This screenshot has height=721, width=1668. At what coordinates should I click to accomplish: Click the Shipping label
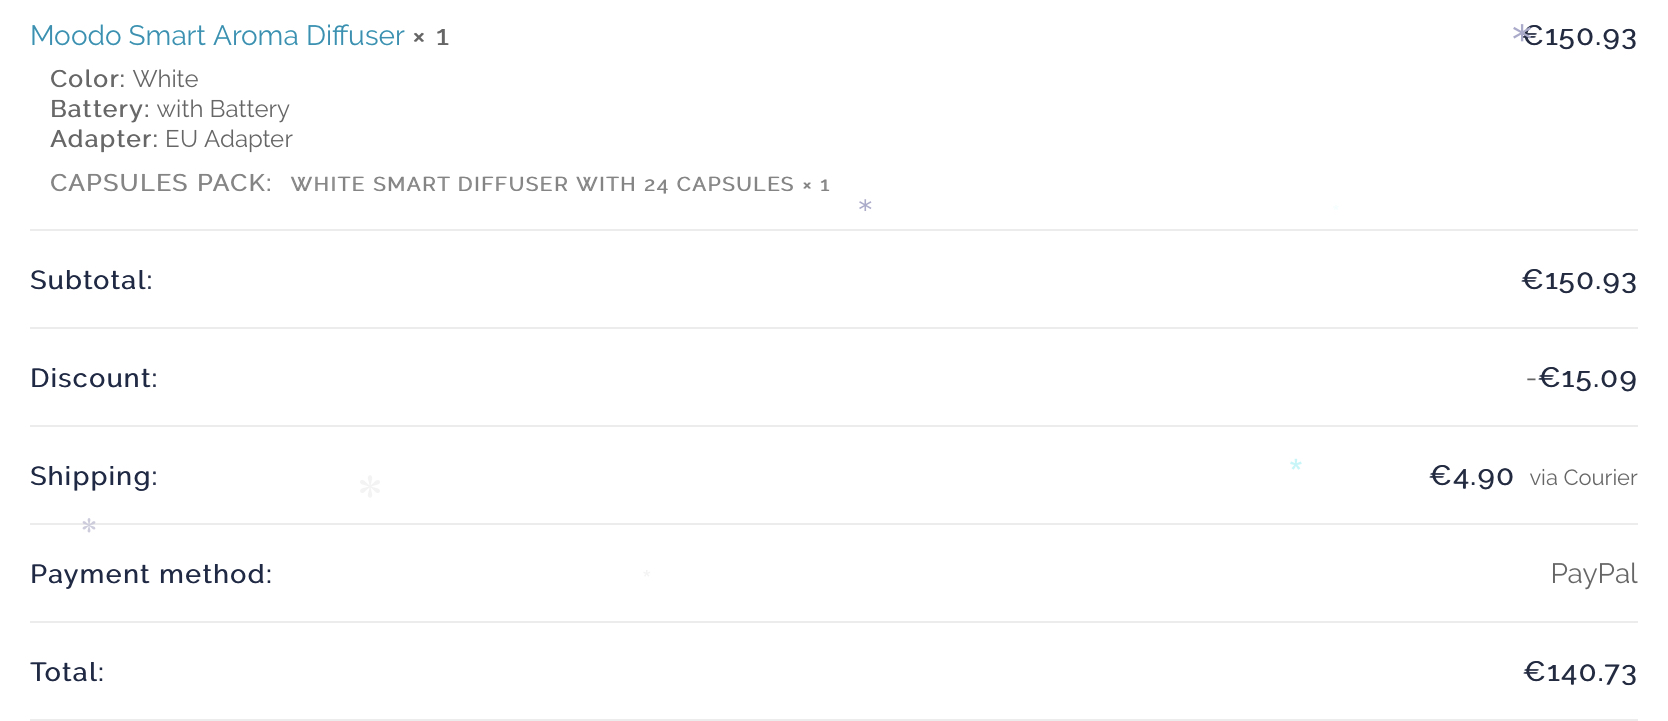94,476
